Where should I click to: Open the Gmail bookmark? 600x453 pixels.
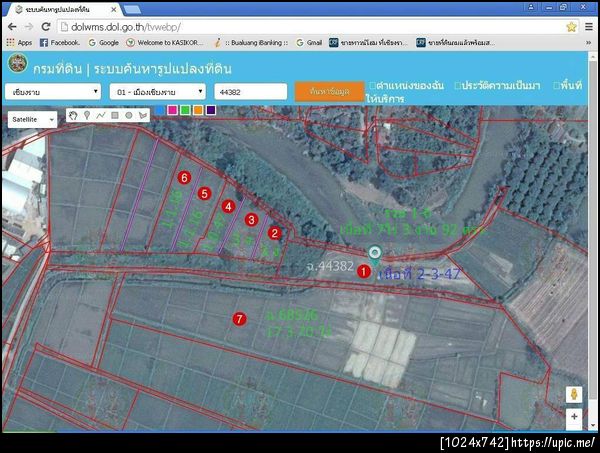click(x=309, y=42)
